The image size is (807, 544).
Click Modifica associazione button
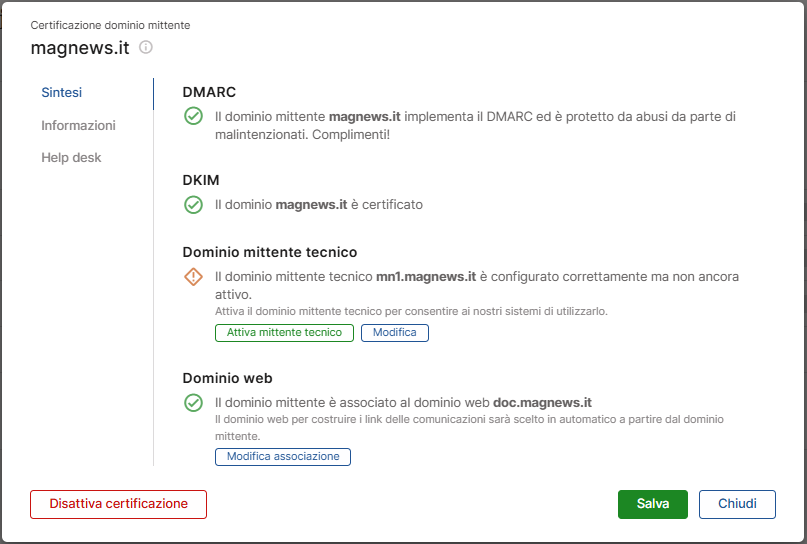tap(283, 457)
